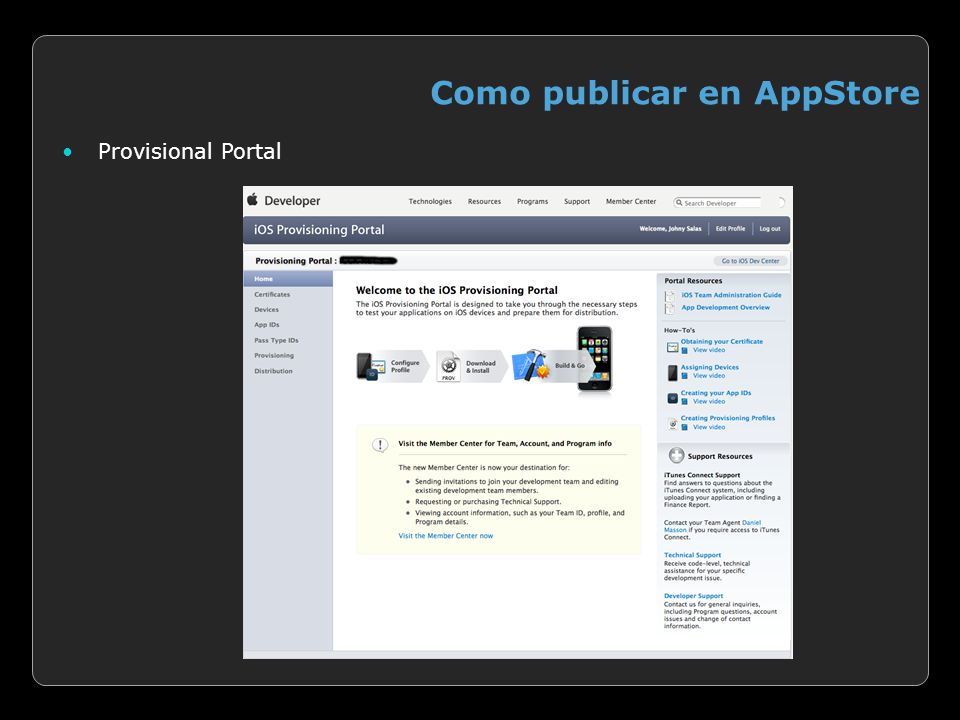
Task: Open the Member Center menu
Action: 631,201
